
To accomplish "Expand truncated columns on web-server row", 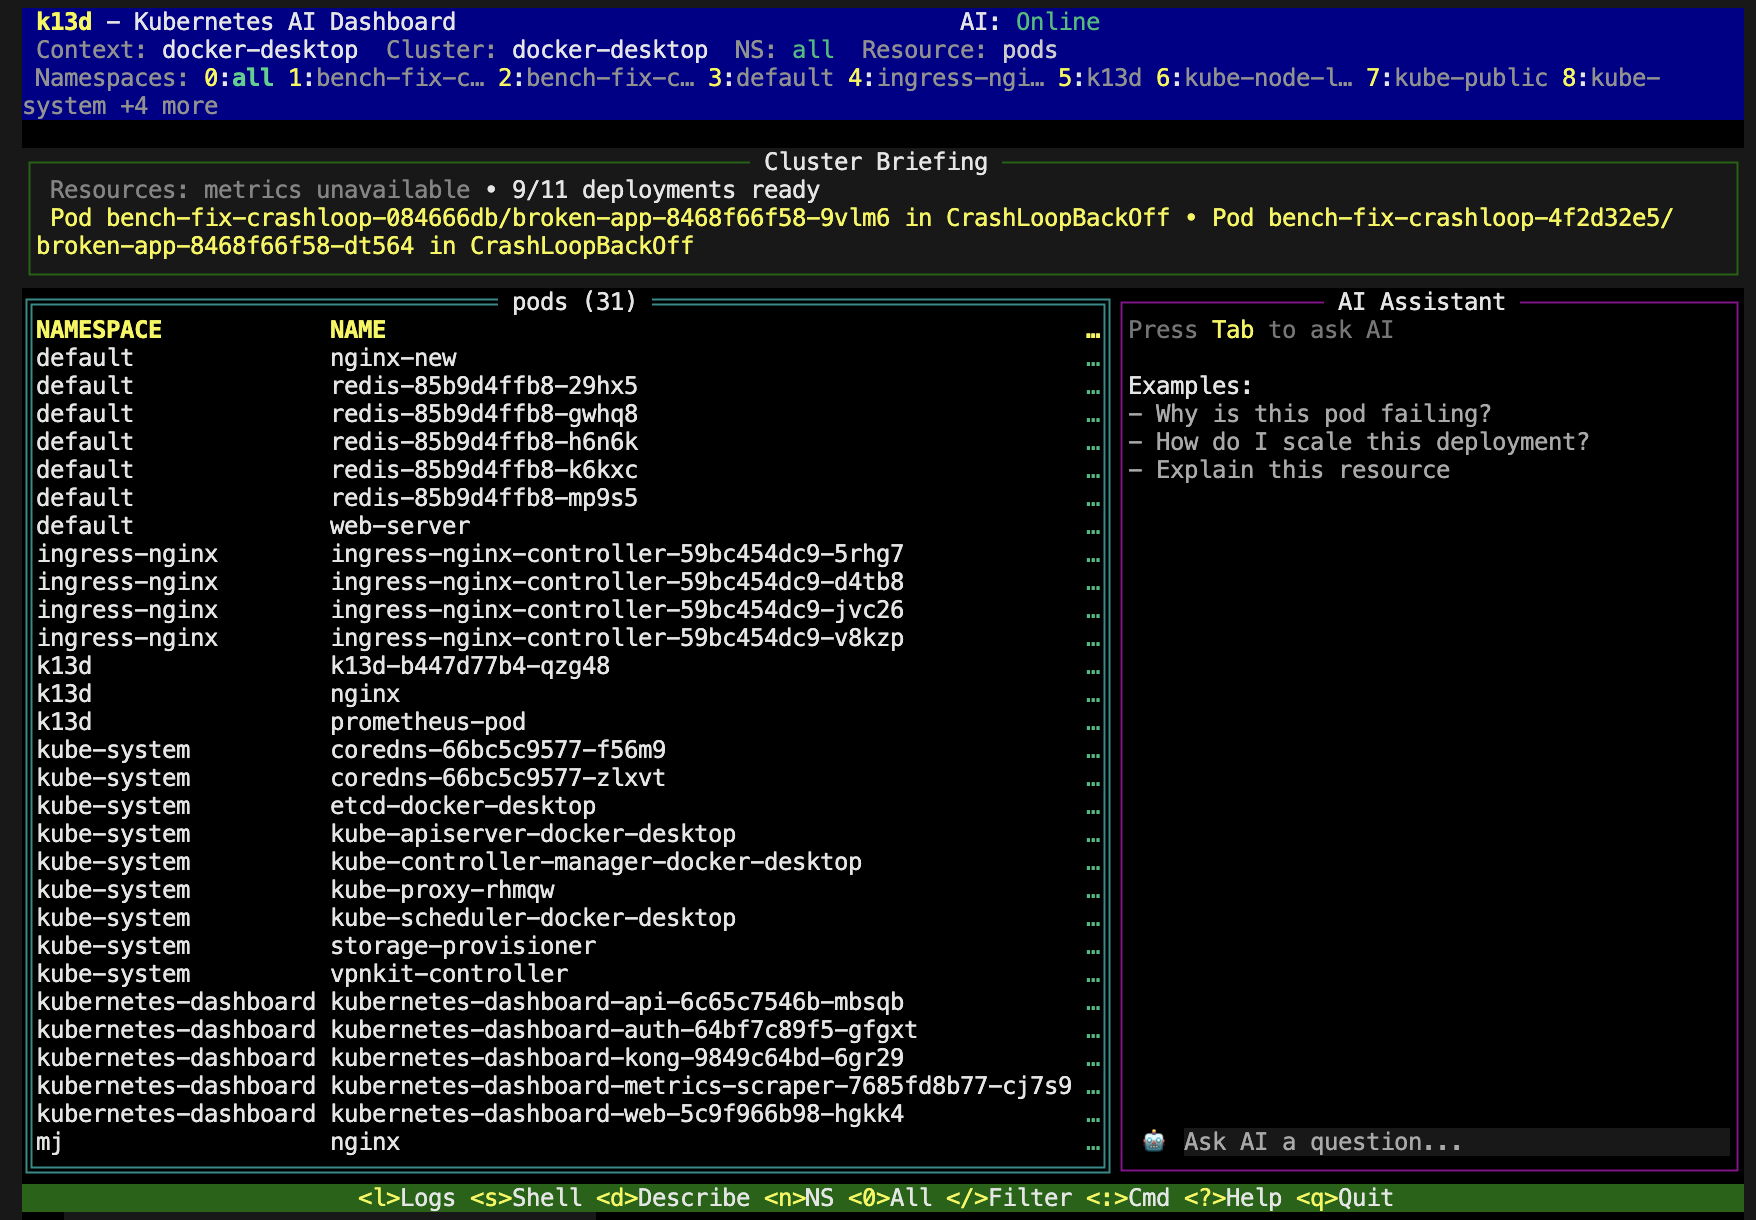I will click(1092, 527).
